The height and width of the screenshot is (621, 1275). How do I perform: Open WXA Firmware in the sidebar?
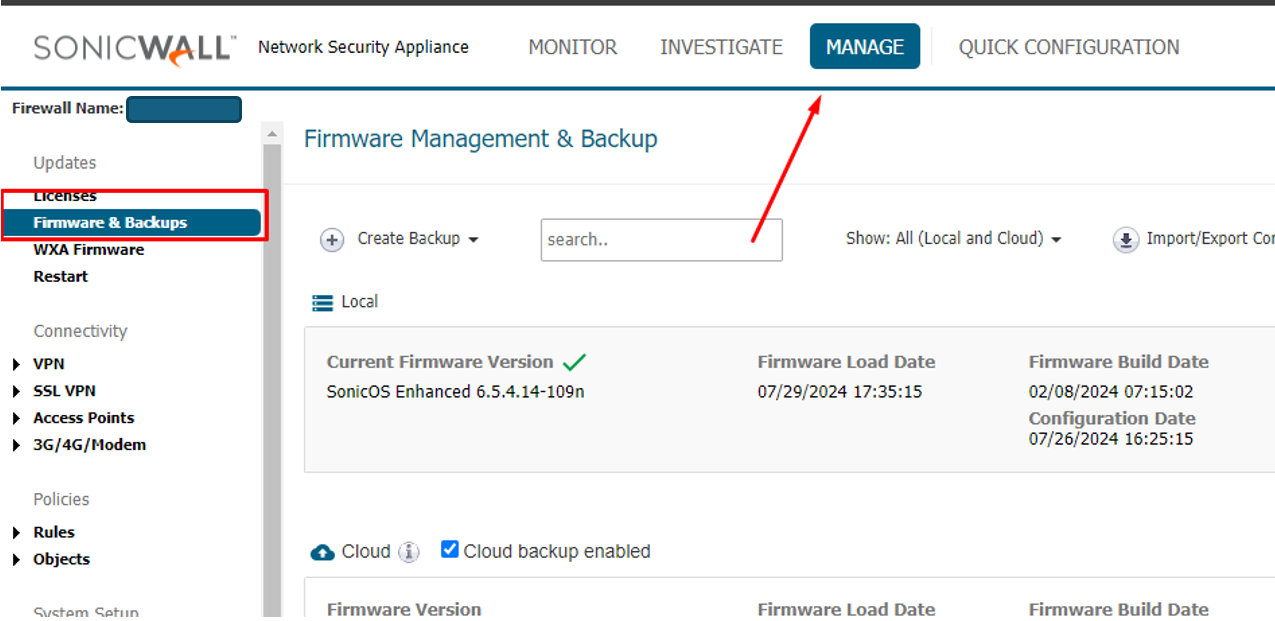(89, 250)
